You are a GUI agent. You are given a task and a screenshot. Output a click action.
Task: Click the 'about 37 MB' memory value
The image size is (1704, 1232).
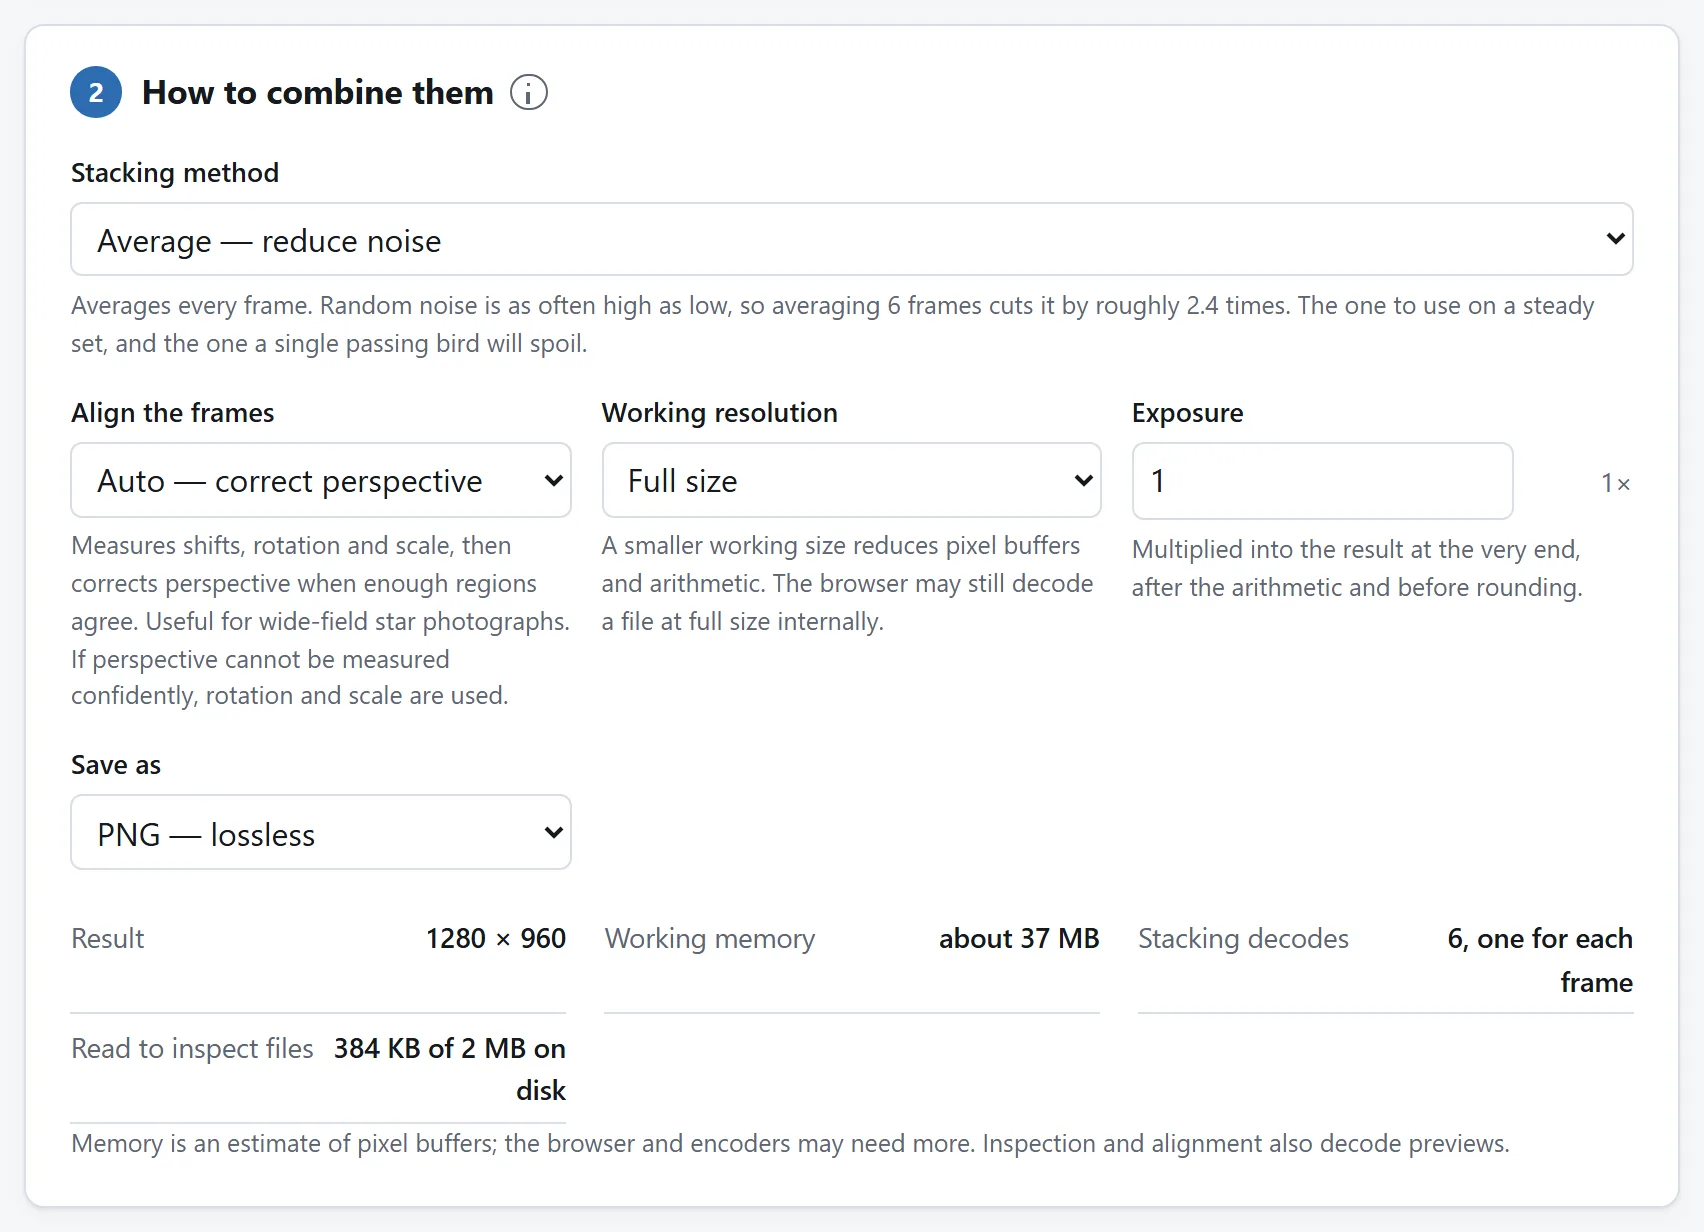1019,938
